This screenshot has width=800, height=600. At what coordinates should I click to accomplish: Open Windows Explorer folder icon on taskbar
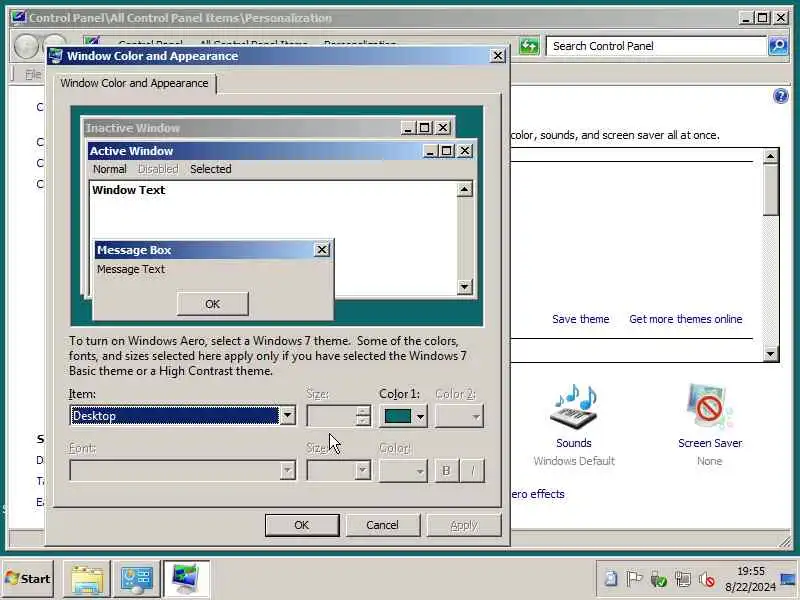(87, 579)
